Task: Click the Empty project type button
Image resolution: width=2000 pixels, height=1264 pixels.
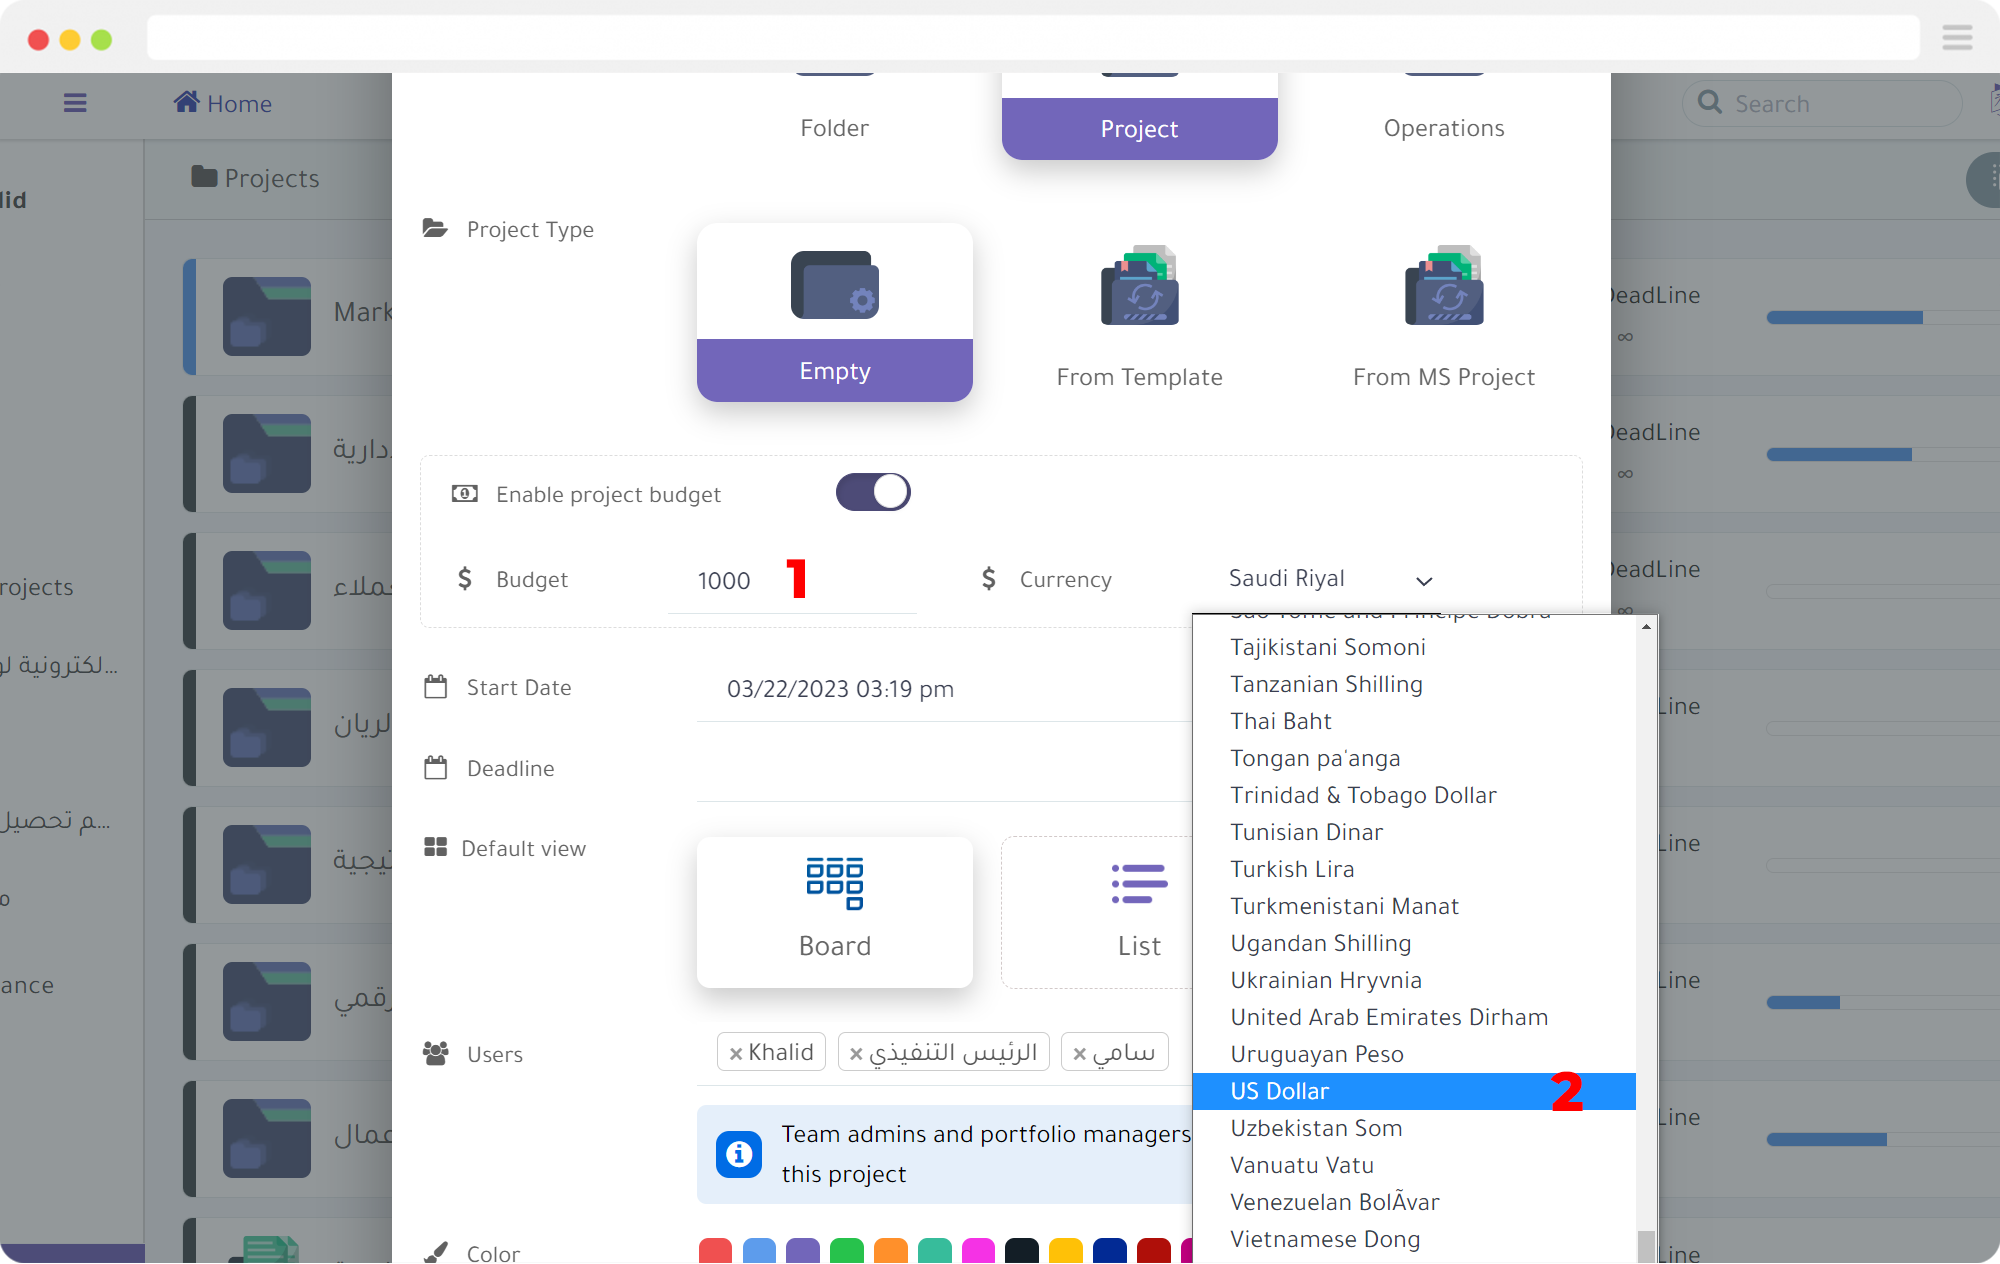Action: pyautogui.click(x=835, y=370)
